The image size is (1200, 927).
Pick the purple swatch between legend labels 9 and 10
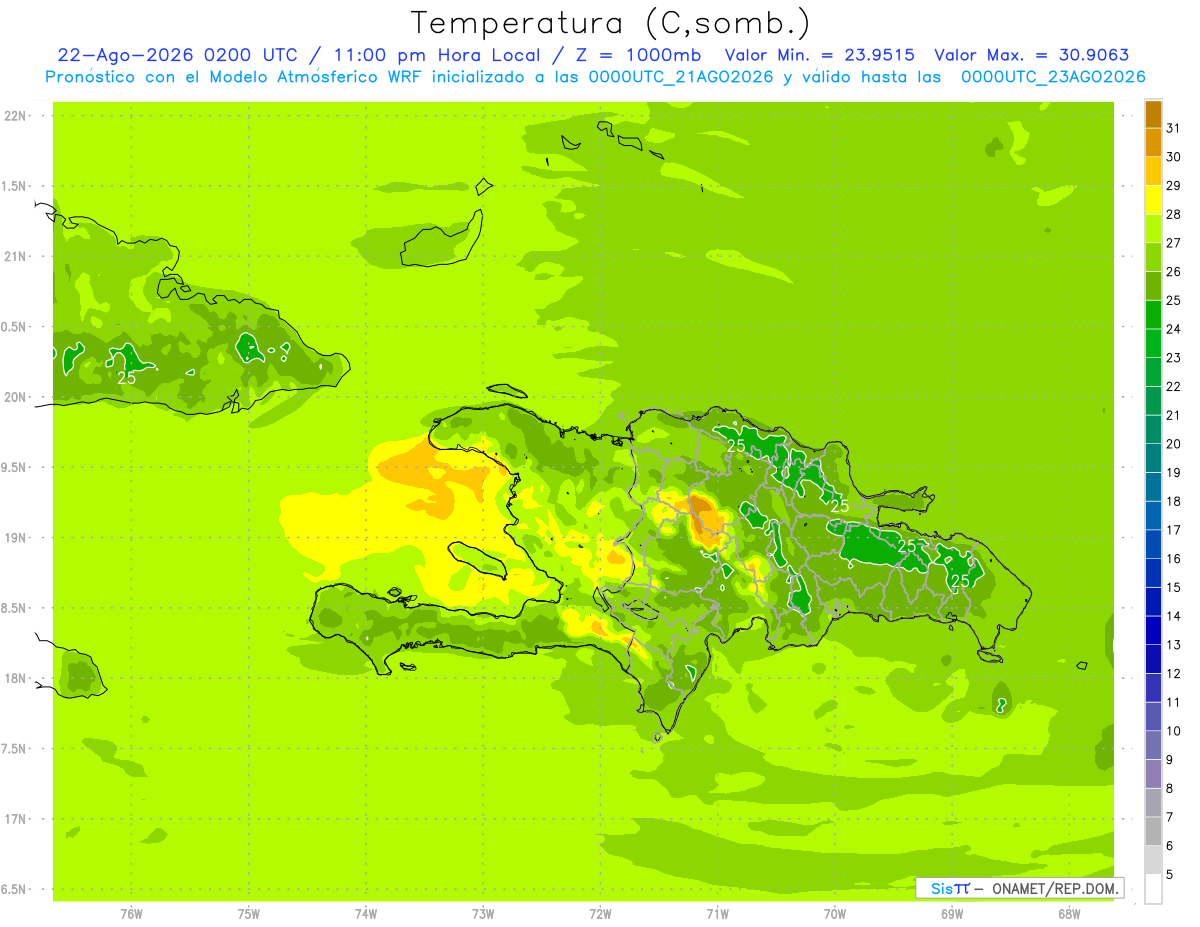1153,745
